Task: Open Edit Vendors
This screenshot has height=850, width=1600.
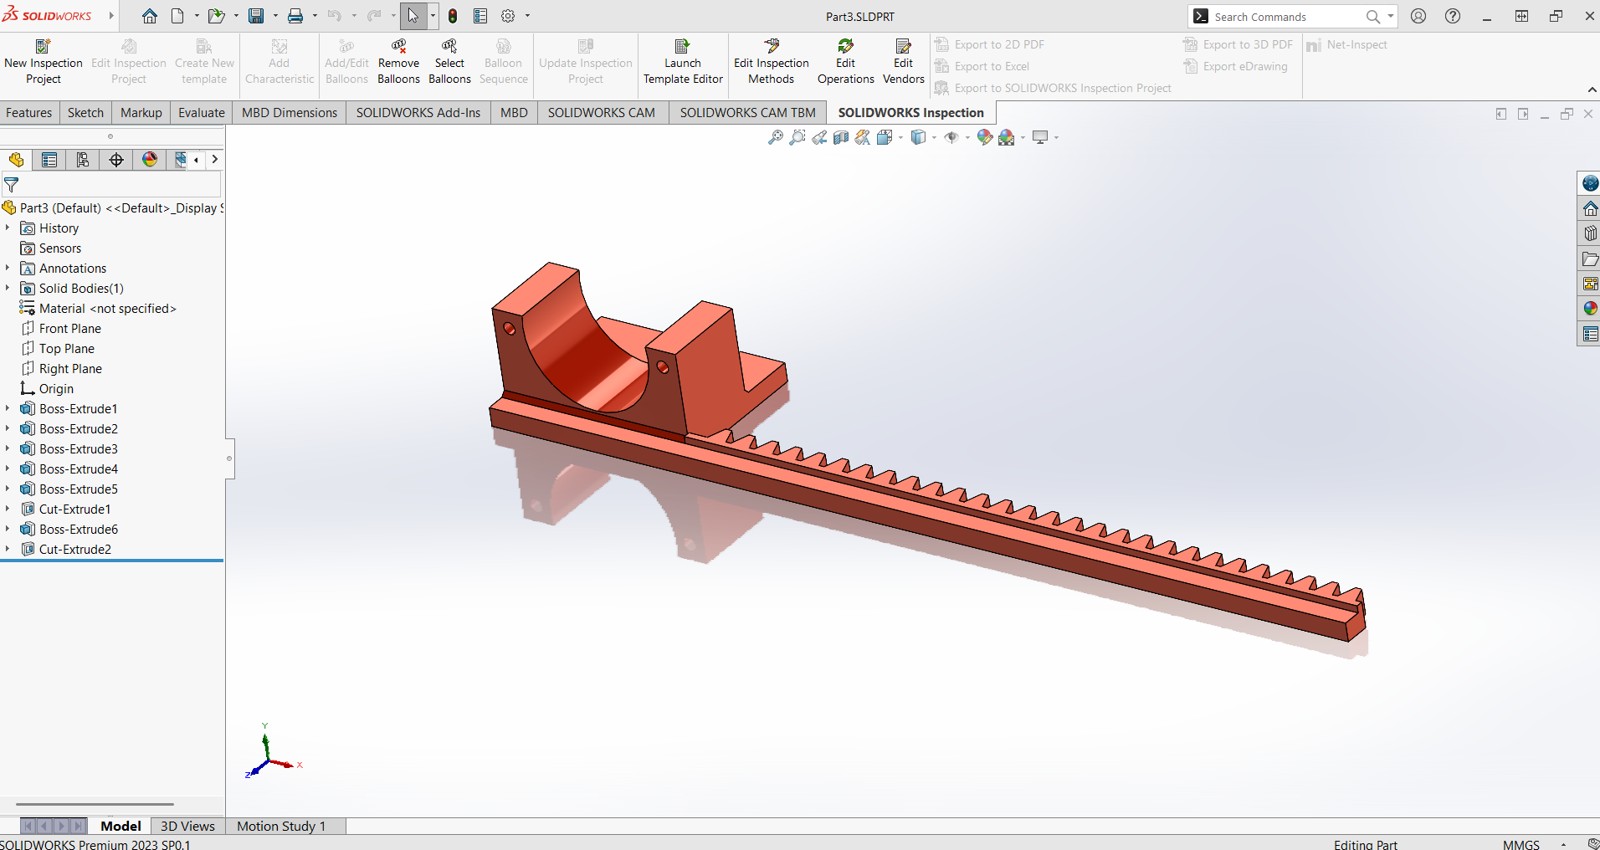Action: (903, 62)
